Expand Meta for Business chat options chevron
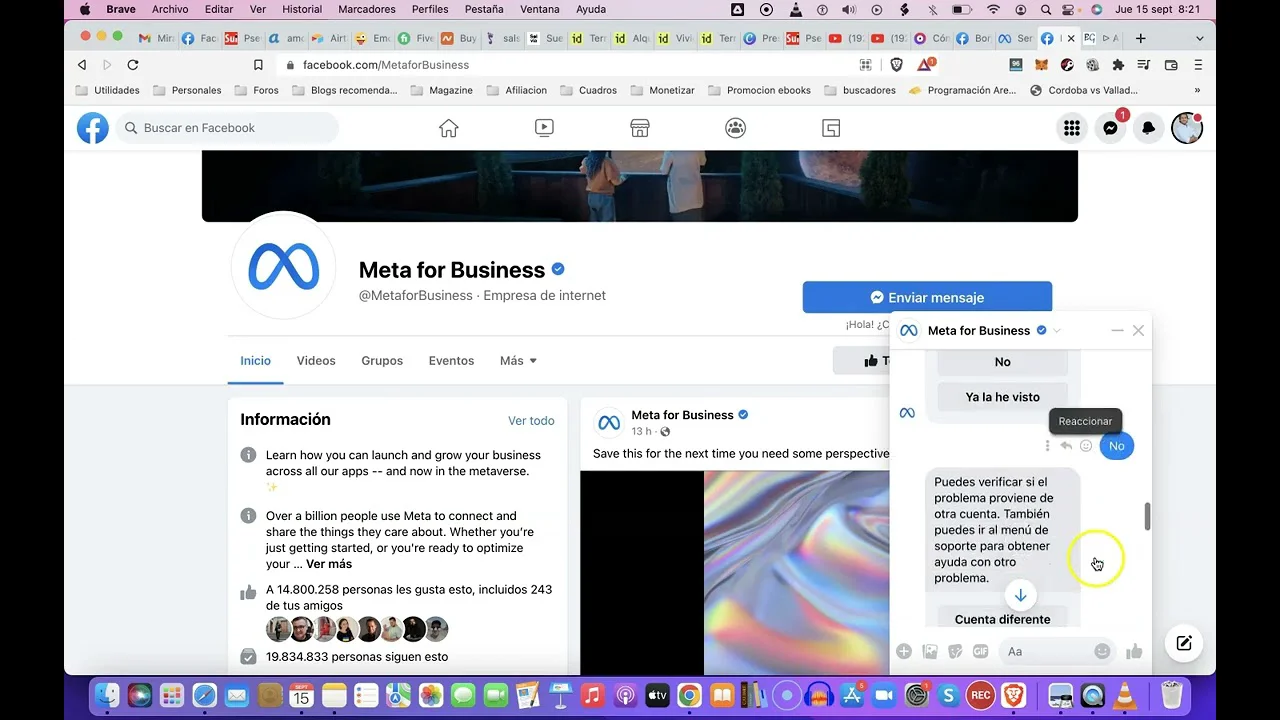 [1057, 331]
